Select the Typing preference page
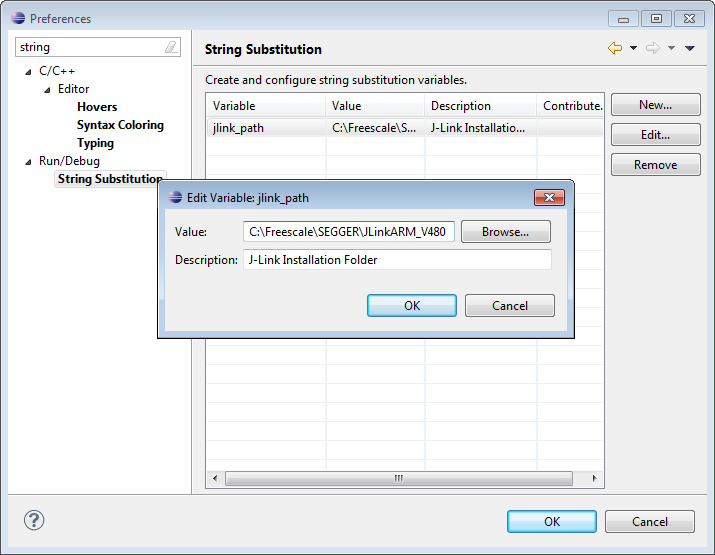Viewport: 715px width, 555px height. coord(95,143)
